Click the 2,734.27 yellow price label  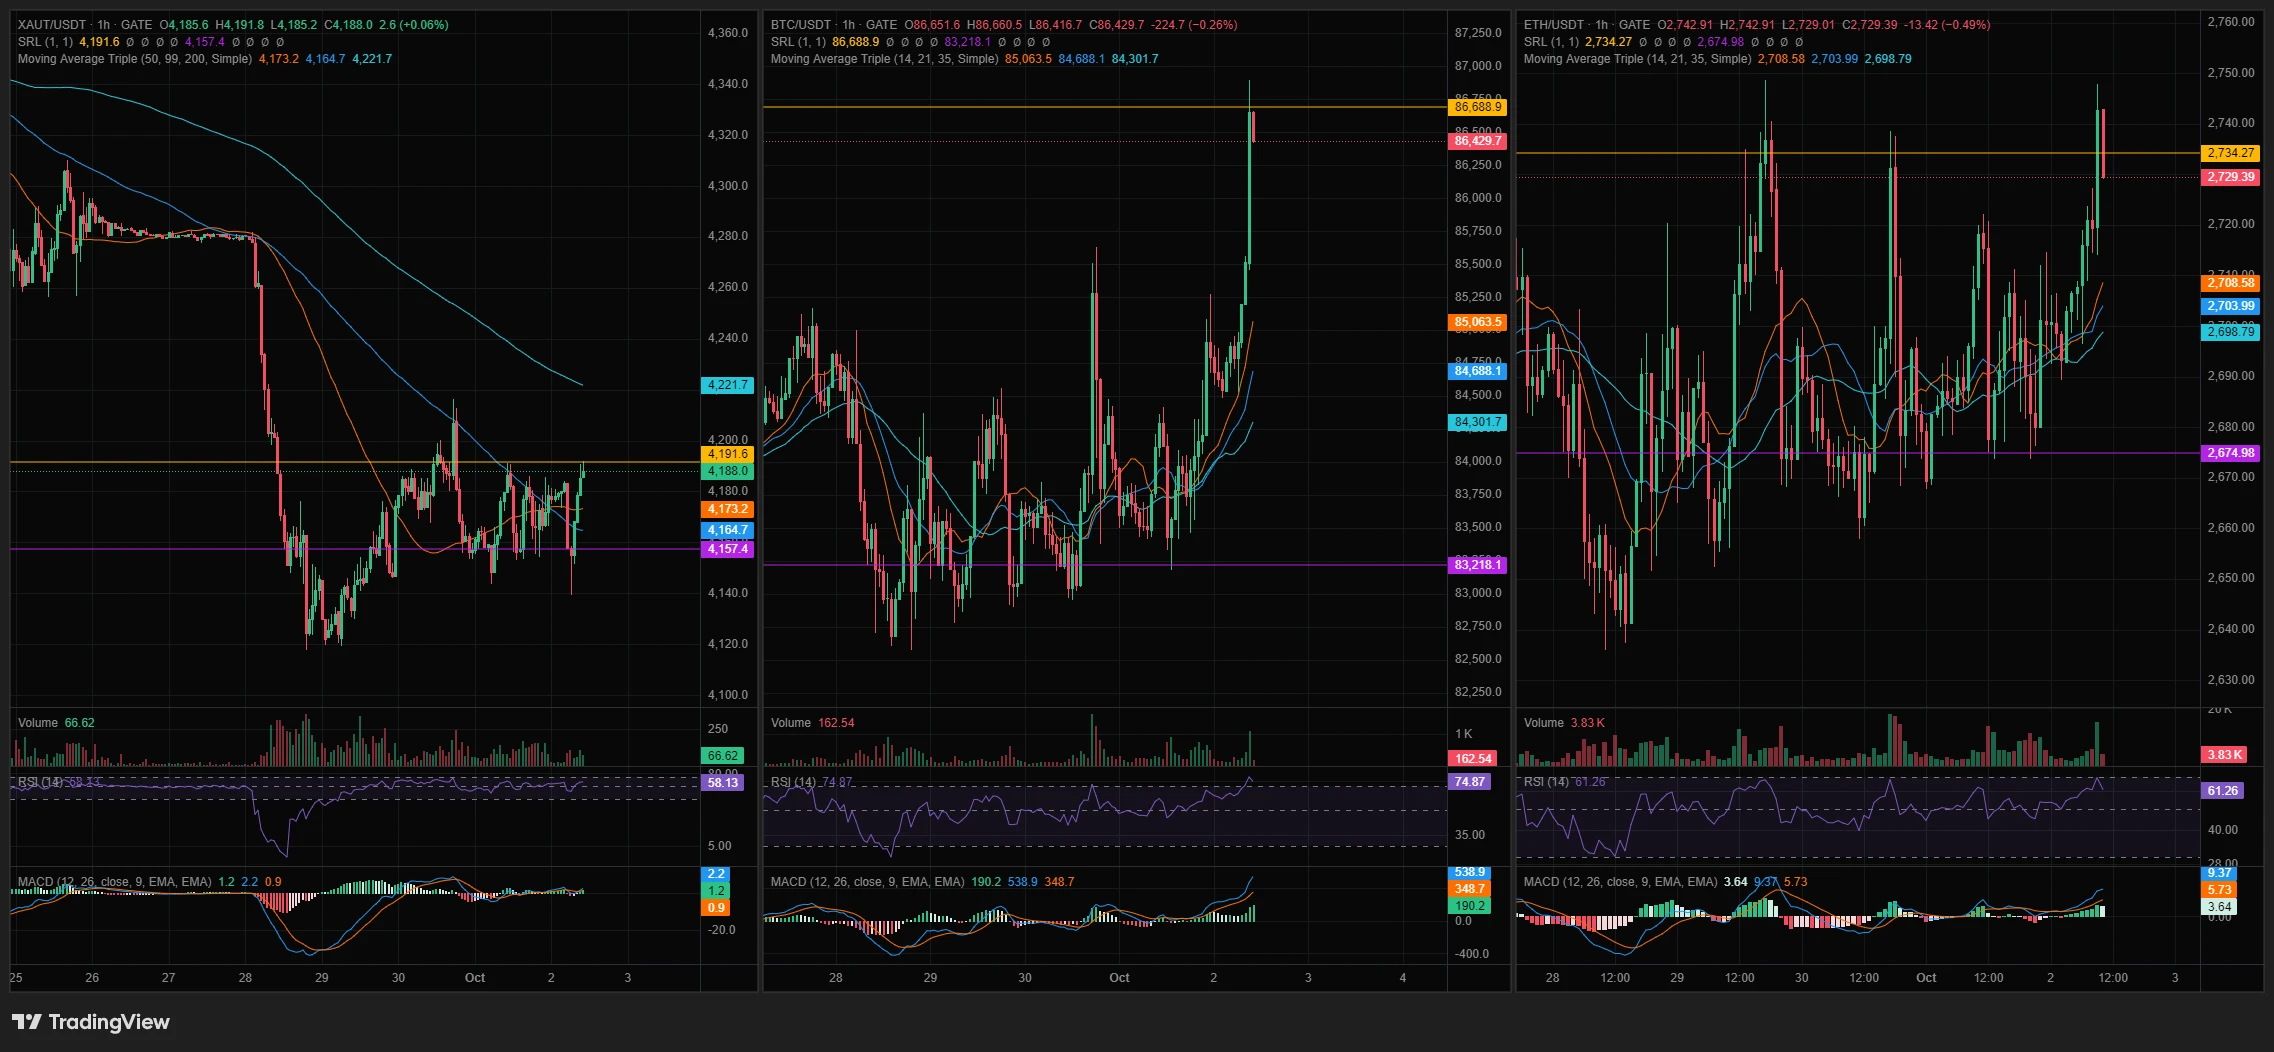(2230, 153)
